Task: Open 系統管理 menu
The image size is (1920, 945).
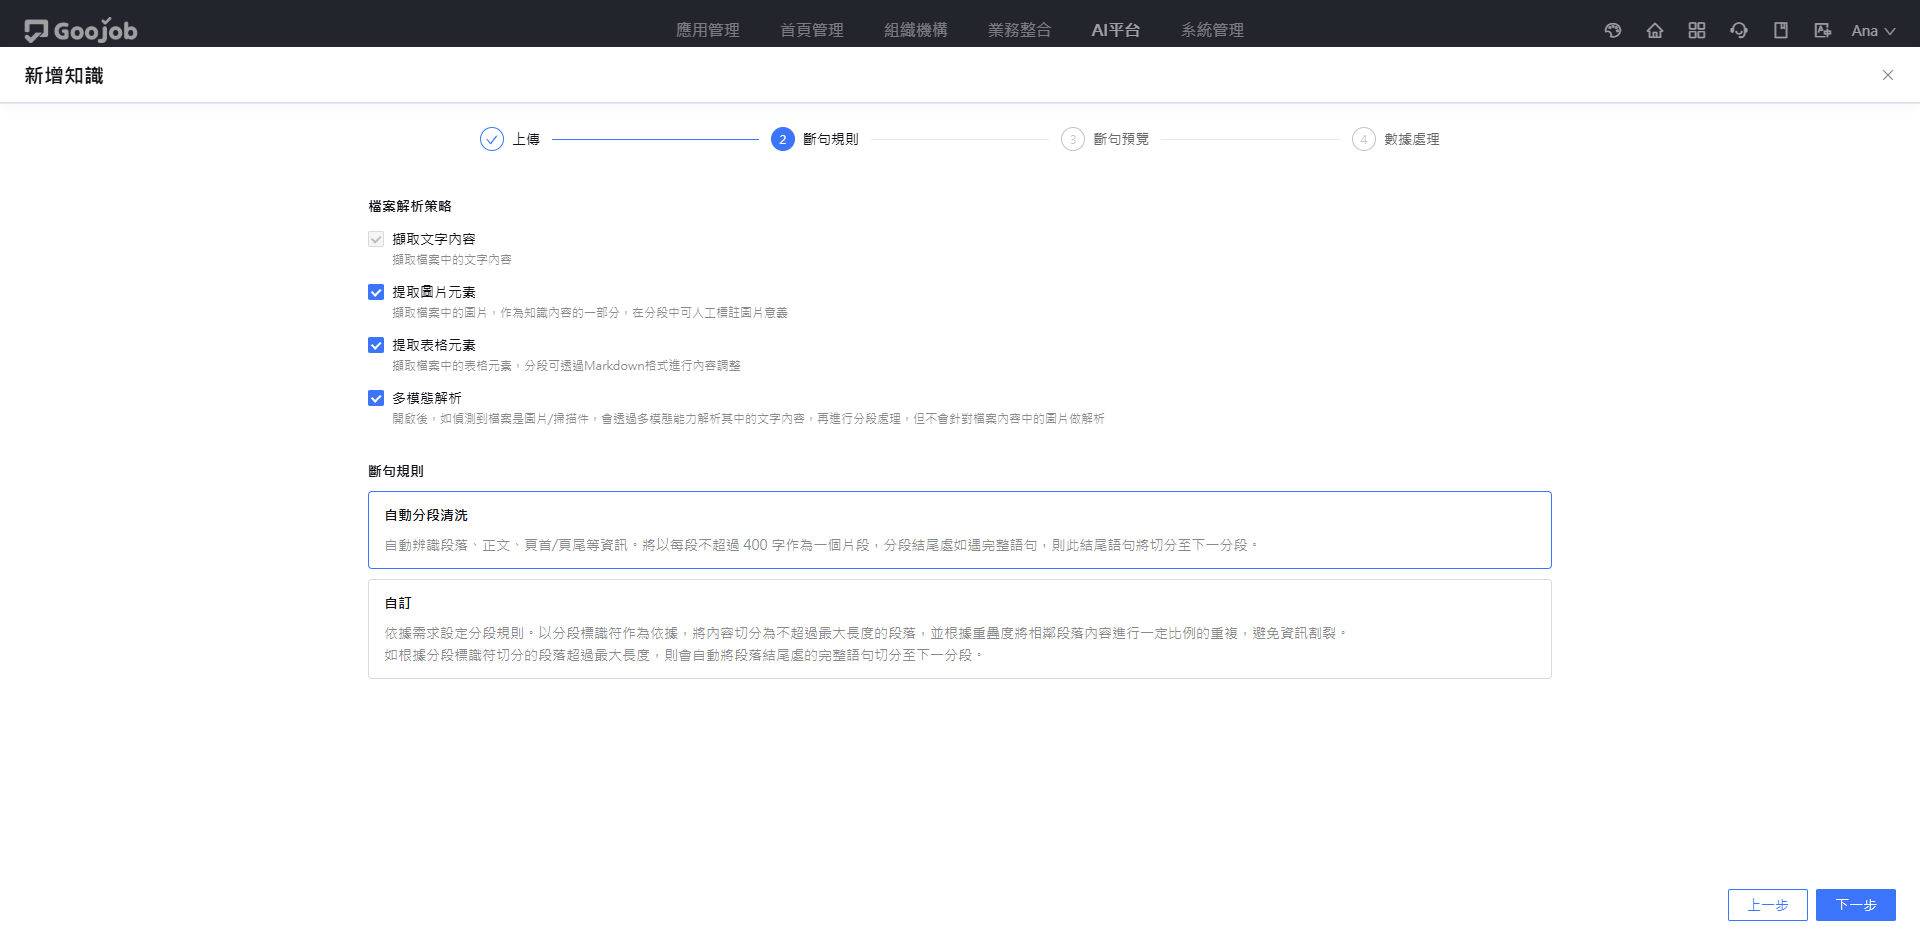Action: tap(1213, 30)
